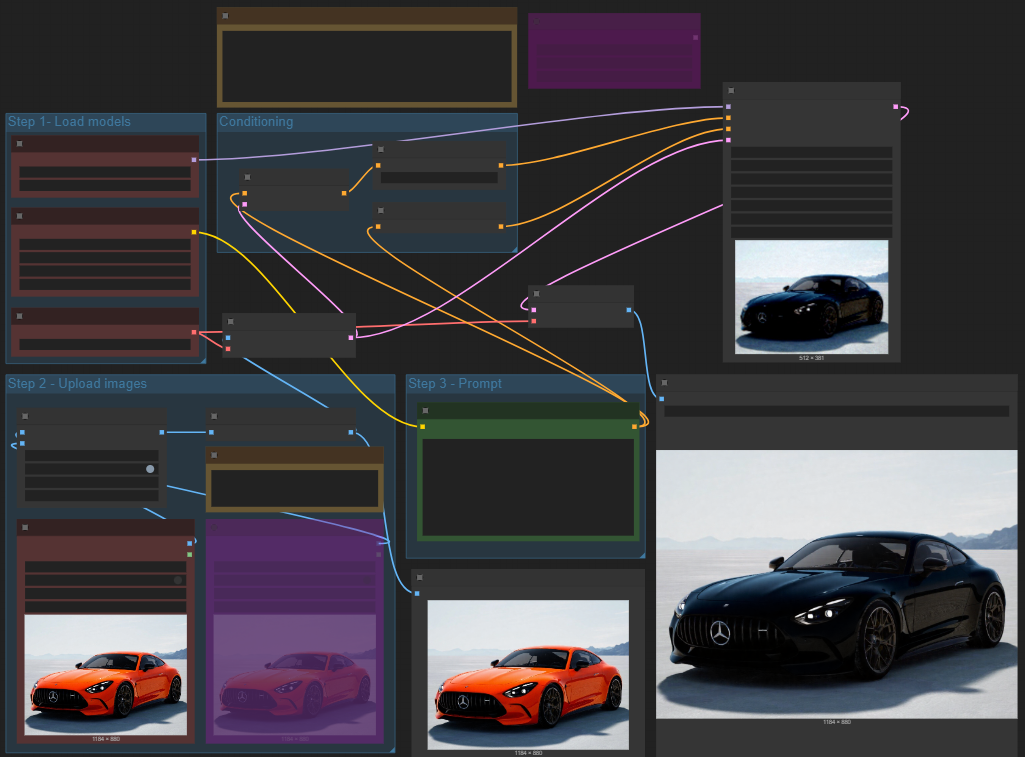The image size is (1025, 757).
Task: Collapse the red image node with the orange car
Action: [x=25, y=528]
